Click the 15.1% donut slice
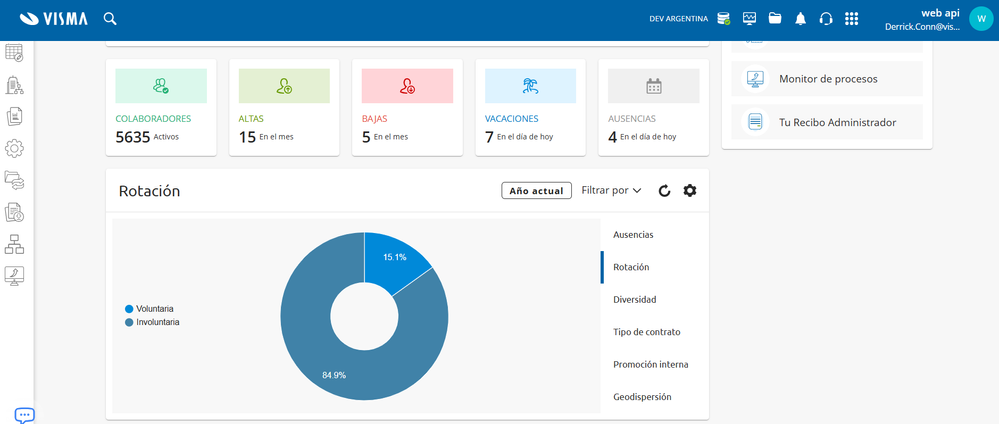999x424 pixels. 395,257
